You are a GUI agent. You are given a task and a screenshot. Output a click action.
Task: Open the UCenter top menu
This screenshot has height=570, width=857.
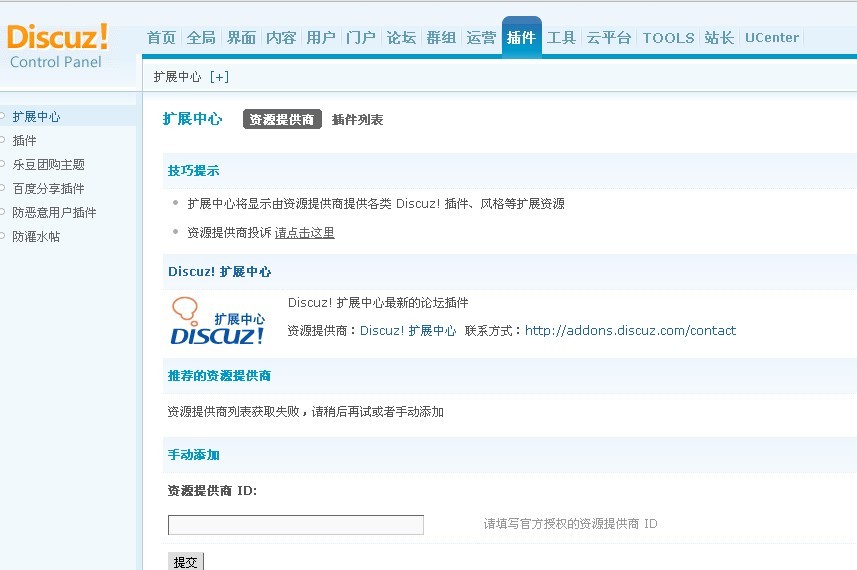772,38
